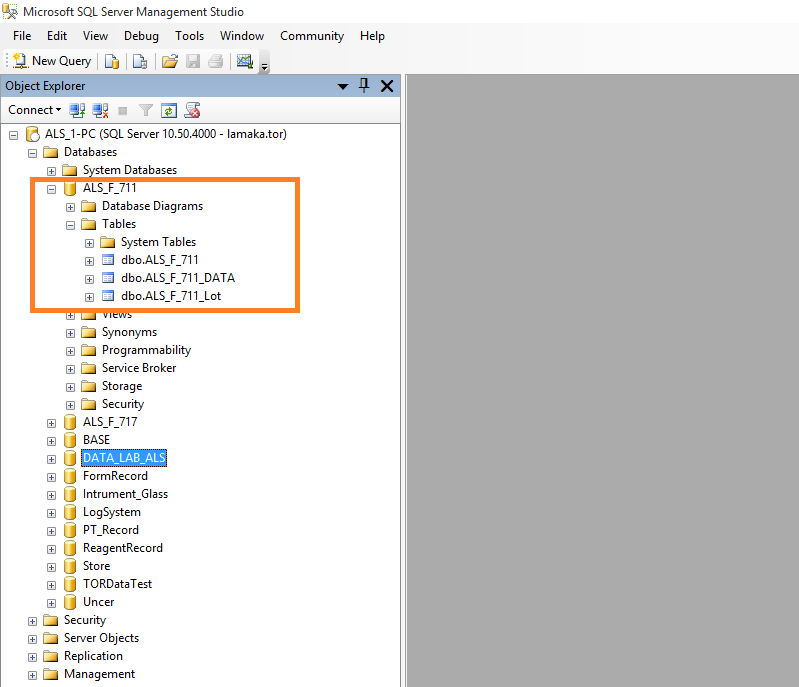Select the BASE database

click(96, 440)
